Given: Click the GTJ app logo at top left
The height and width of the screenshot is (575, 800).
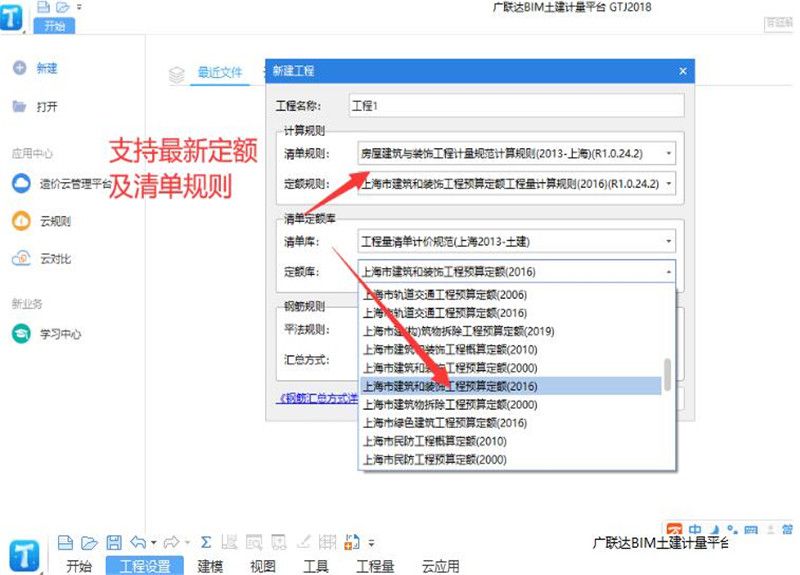Looking at the screenshot, I should pos(11,16).
